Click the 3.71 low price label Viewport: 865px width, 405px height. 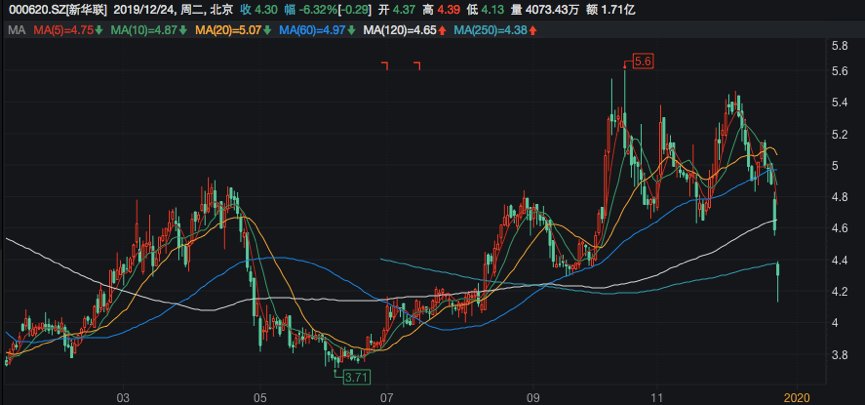355,377
